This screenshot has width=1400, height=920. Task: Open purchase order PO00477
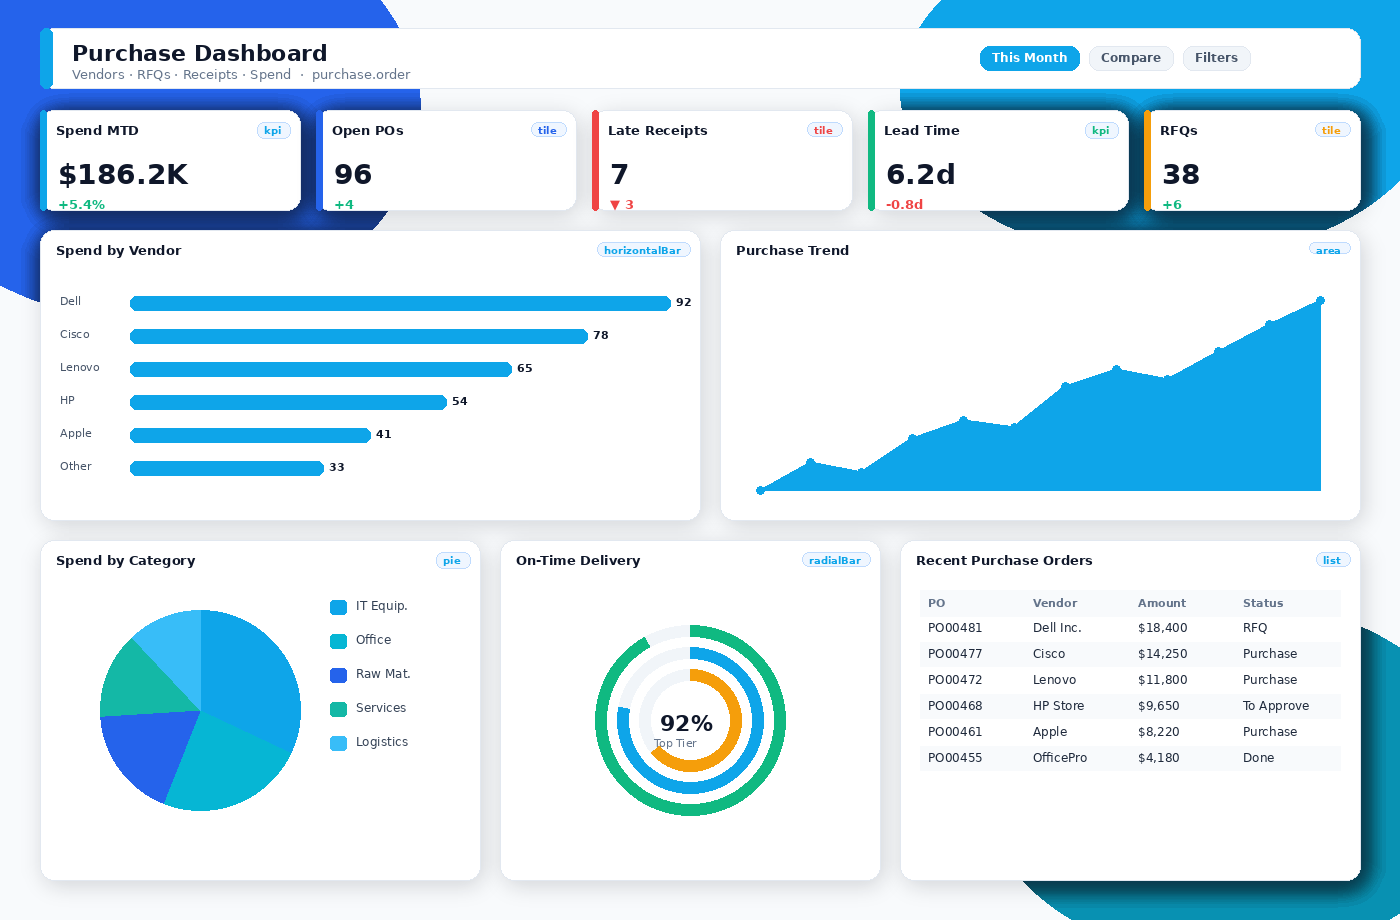click(1130, 654)
